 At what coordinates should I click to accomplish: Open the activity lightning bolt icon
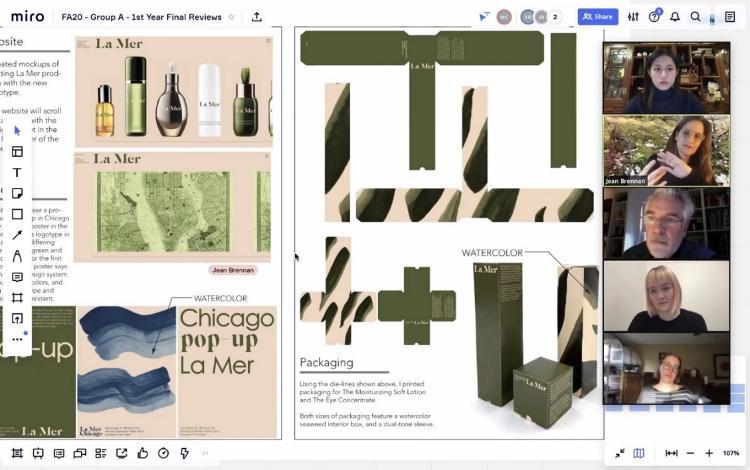[185, 453]
